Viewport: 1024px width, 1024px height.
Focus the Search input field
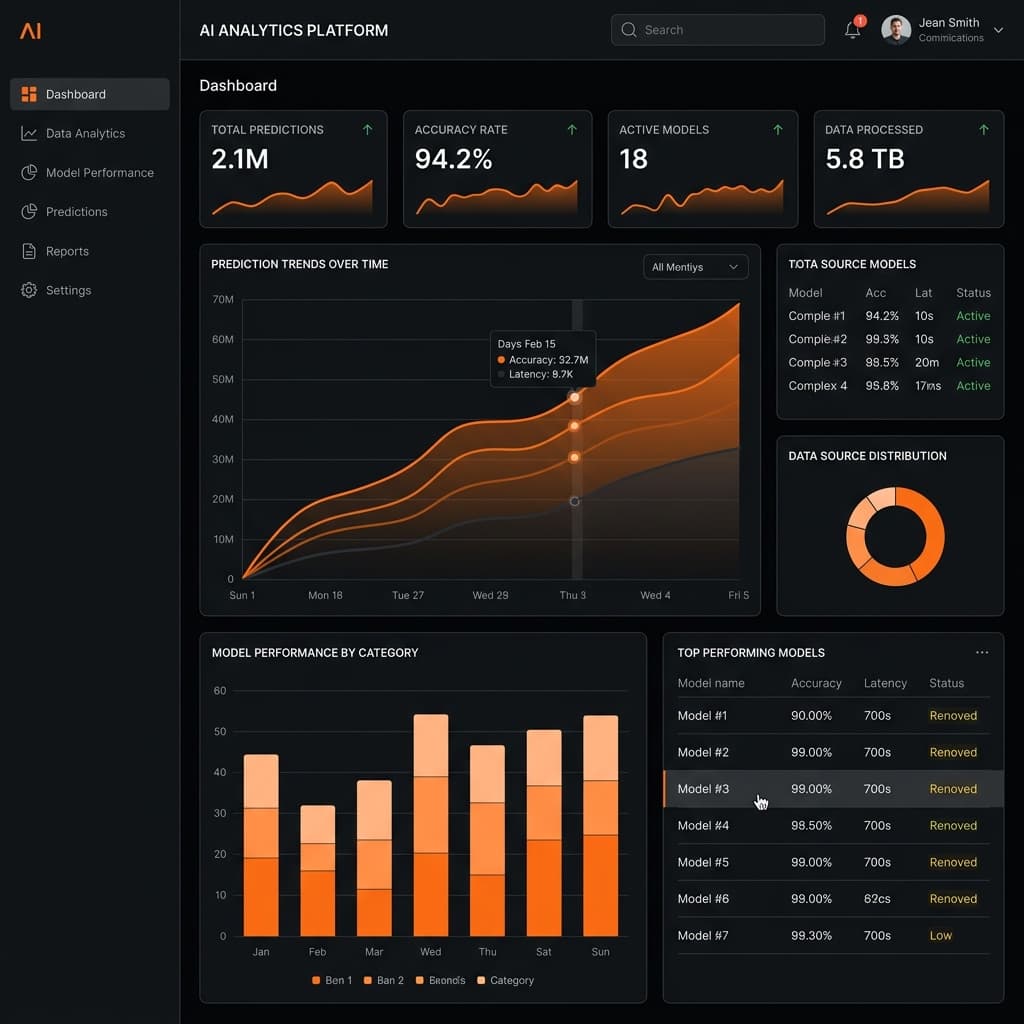(718, 30)
